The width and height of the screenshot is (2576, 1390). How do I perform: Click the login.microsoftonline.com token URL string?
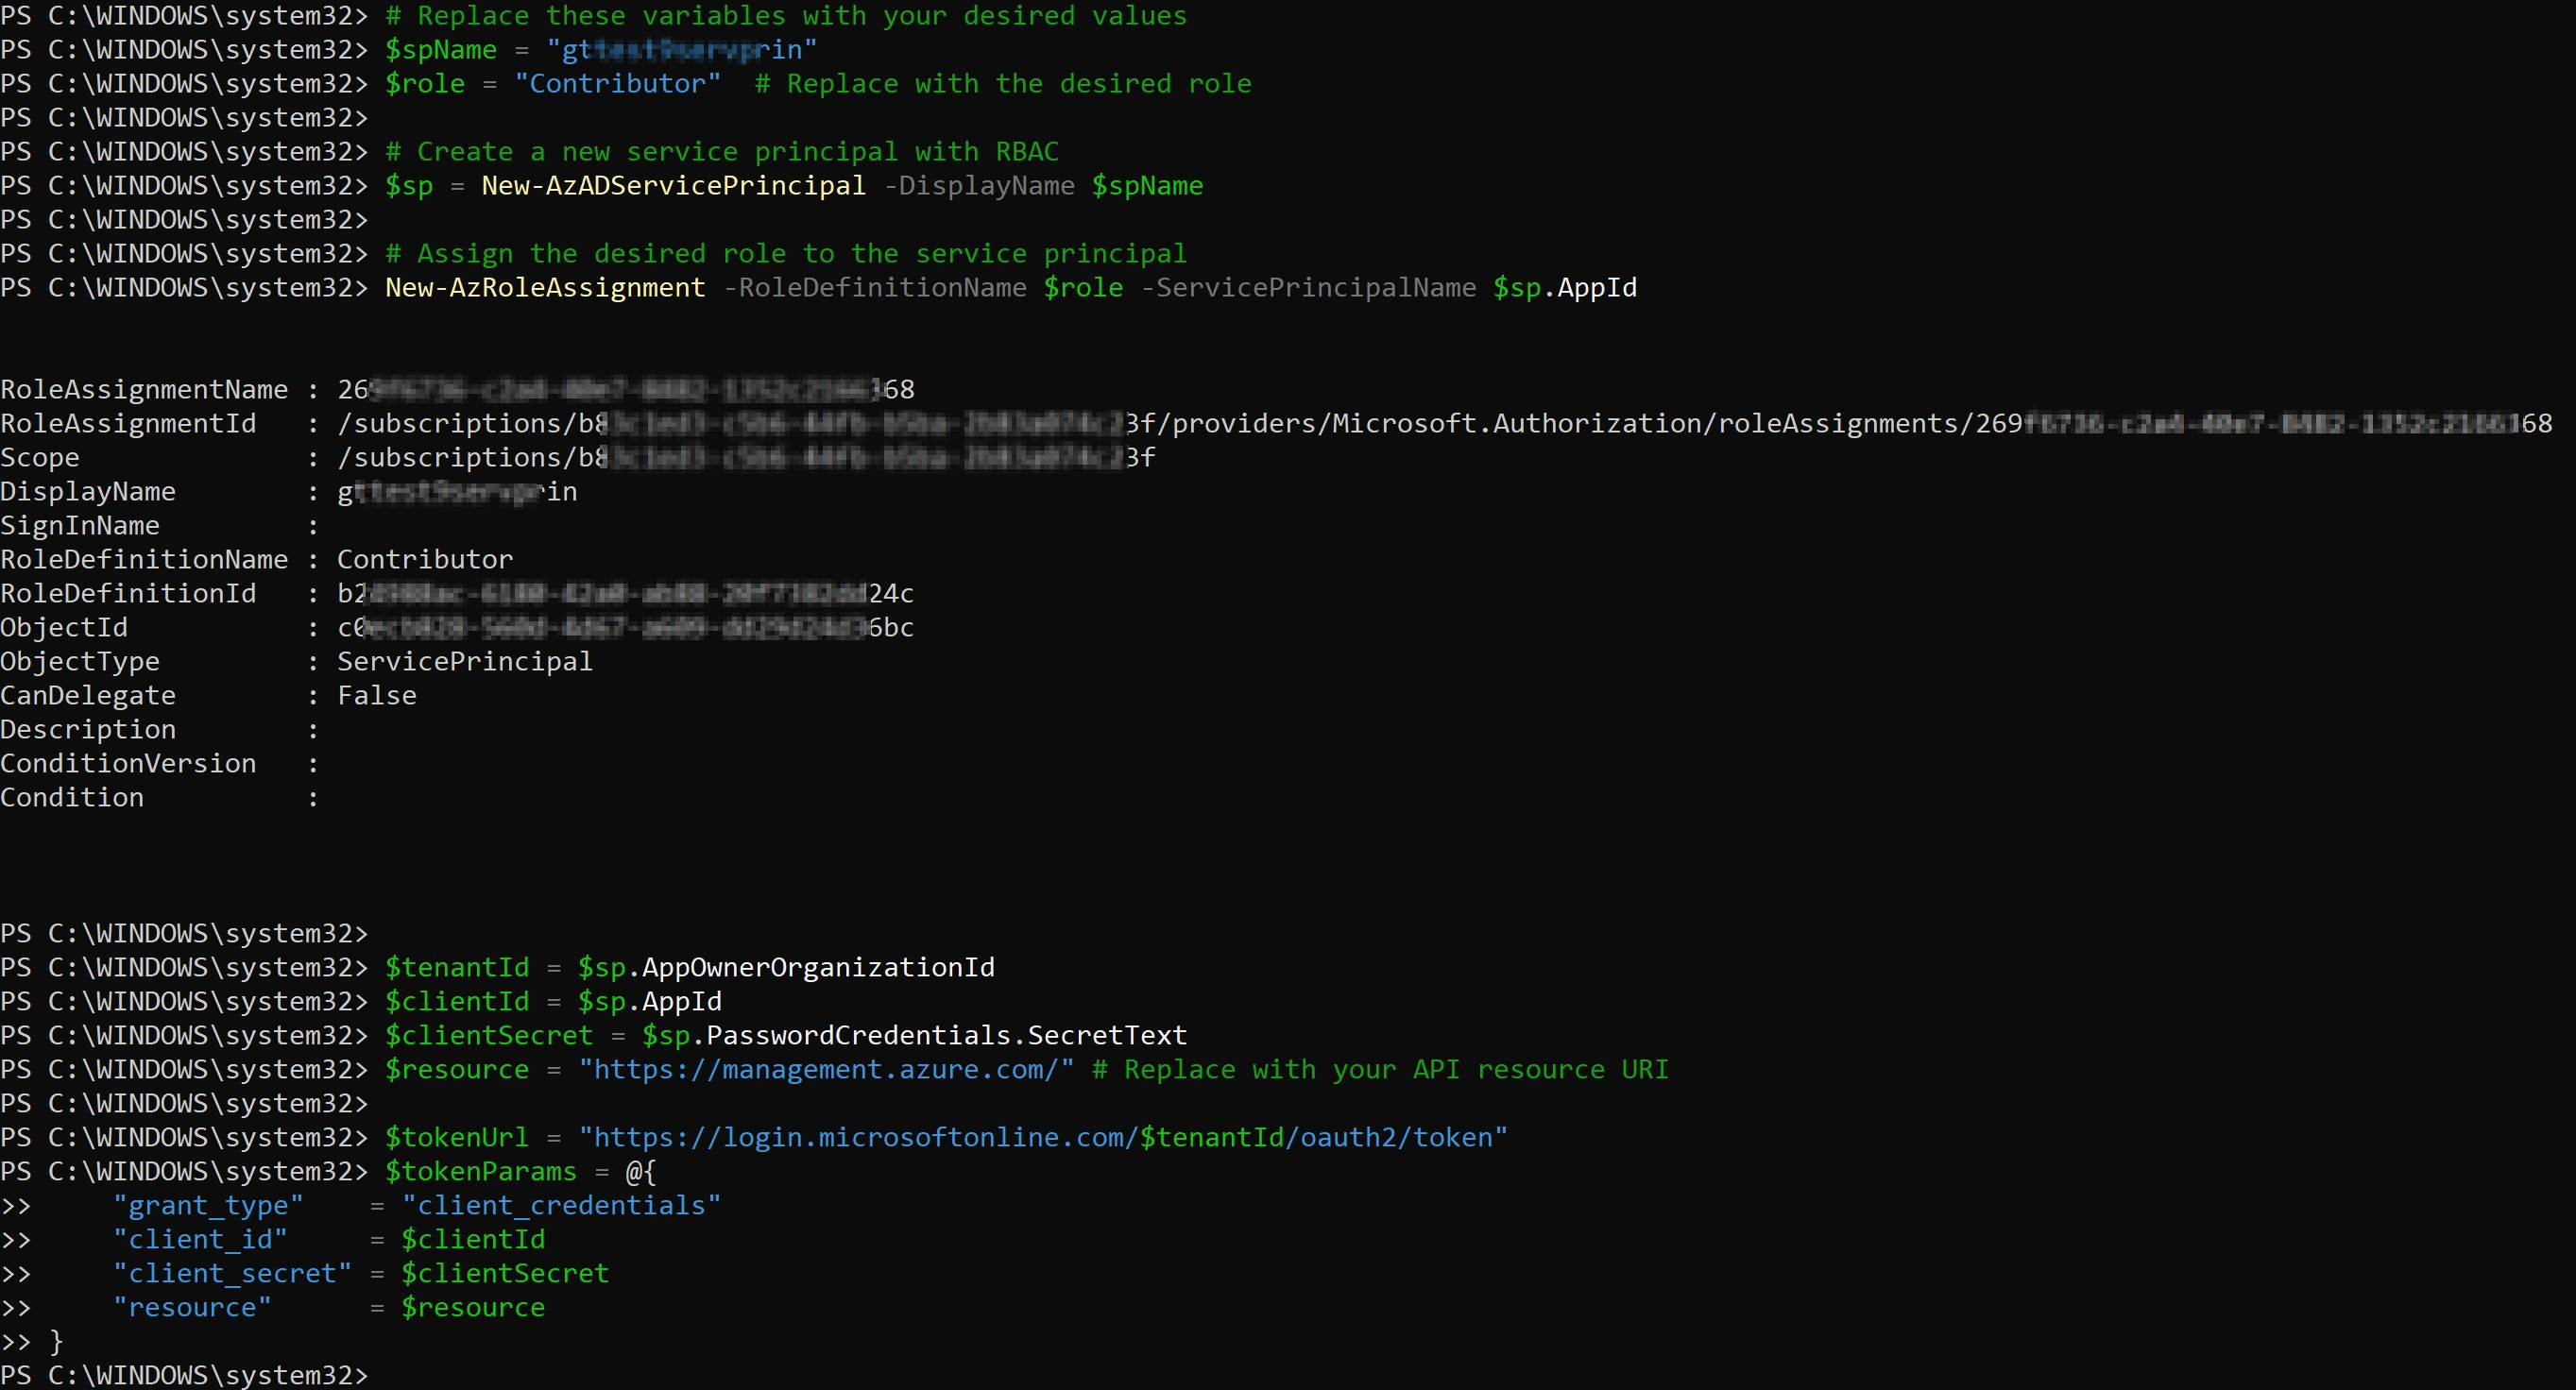[x=1043, y=1138]
